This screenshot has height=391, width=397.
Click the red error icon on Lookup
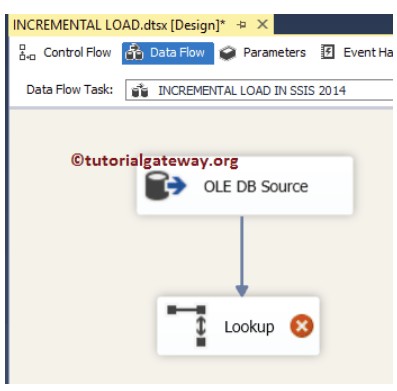[x=302, y=326]
